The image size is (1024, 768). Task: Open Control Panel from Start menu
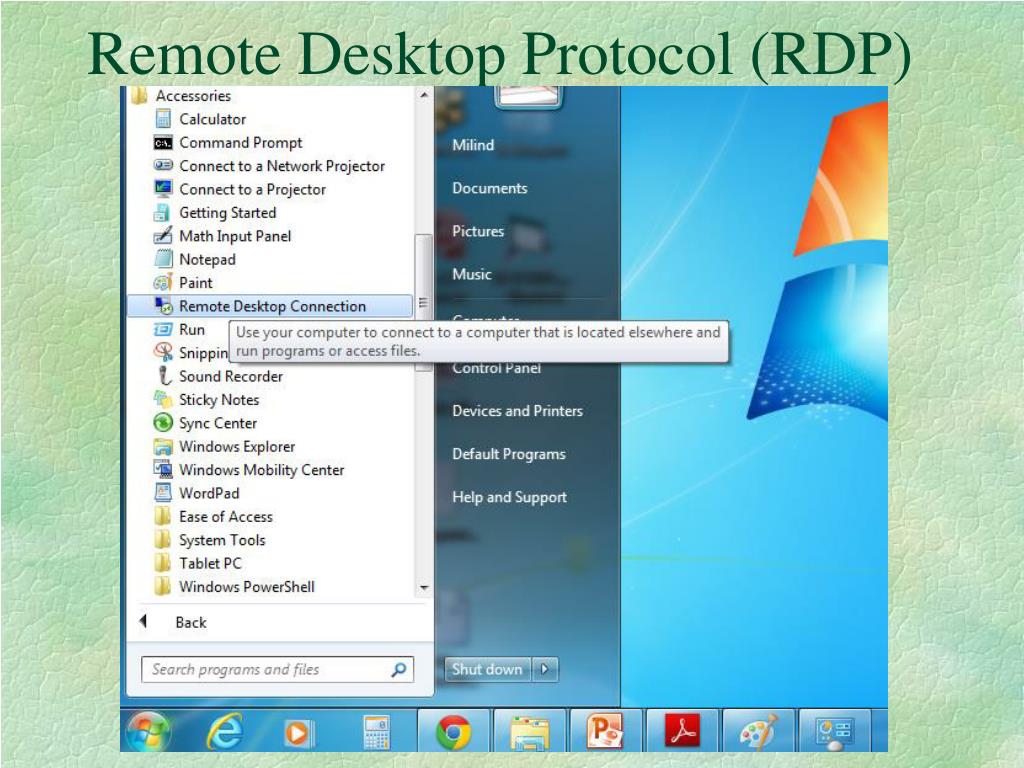[496, 368]
